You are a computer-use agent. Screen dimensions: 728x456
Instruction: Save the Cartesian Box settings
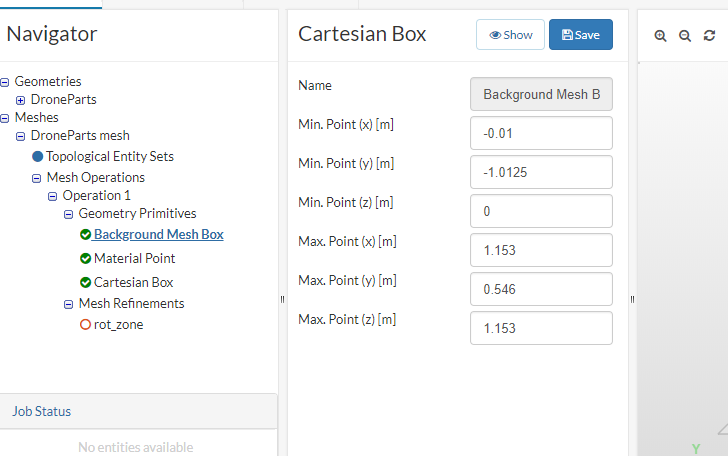pos(580,35)
